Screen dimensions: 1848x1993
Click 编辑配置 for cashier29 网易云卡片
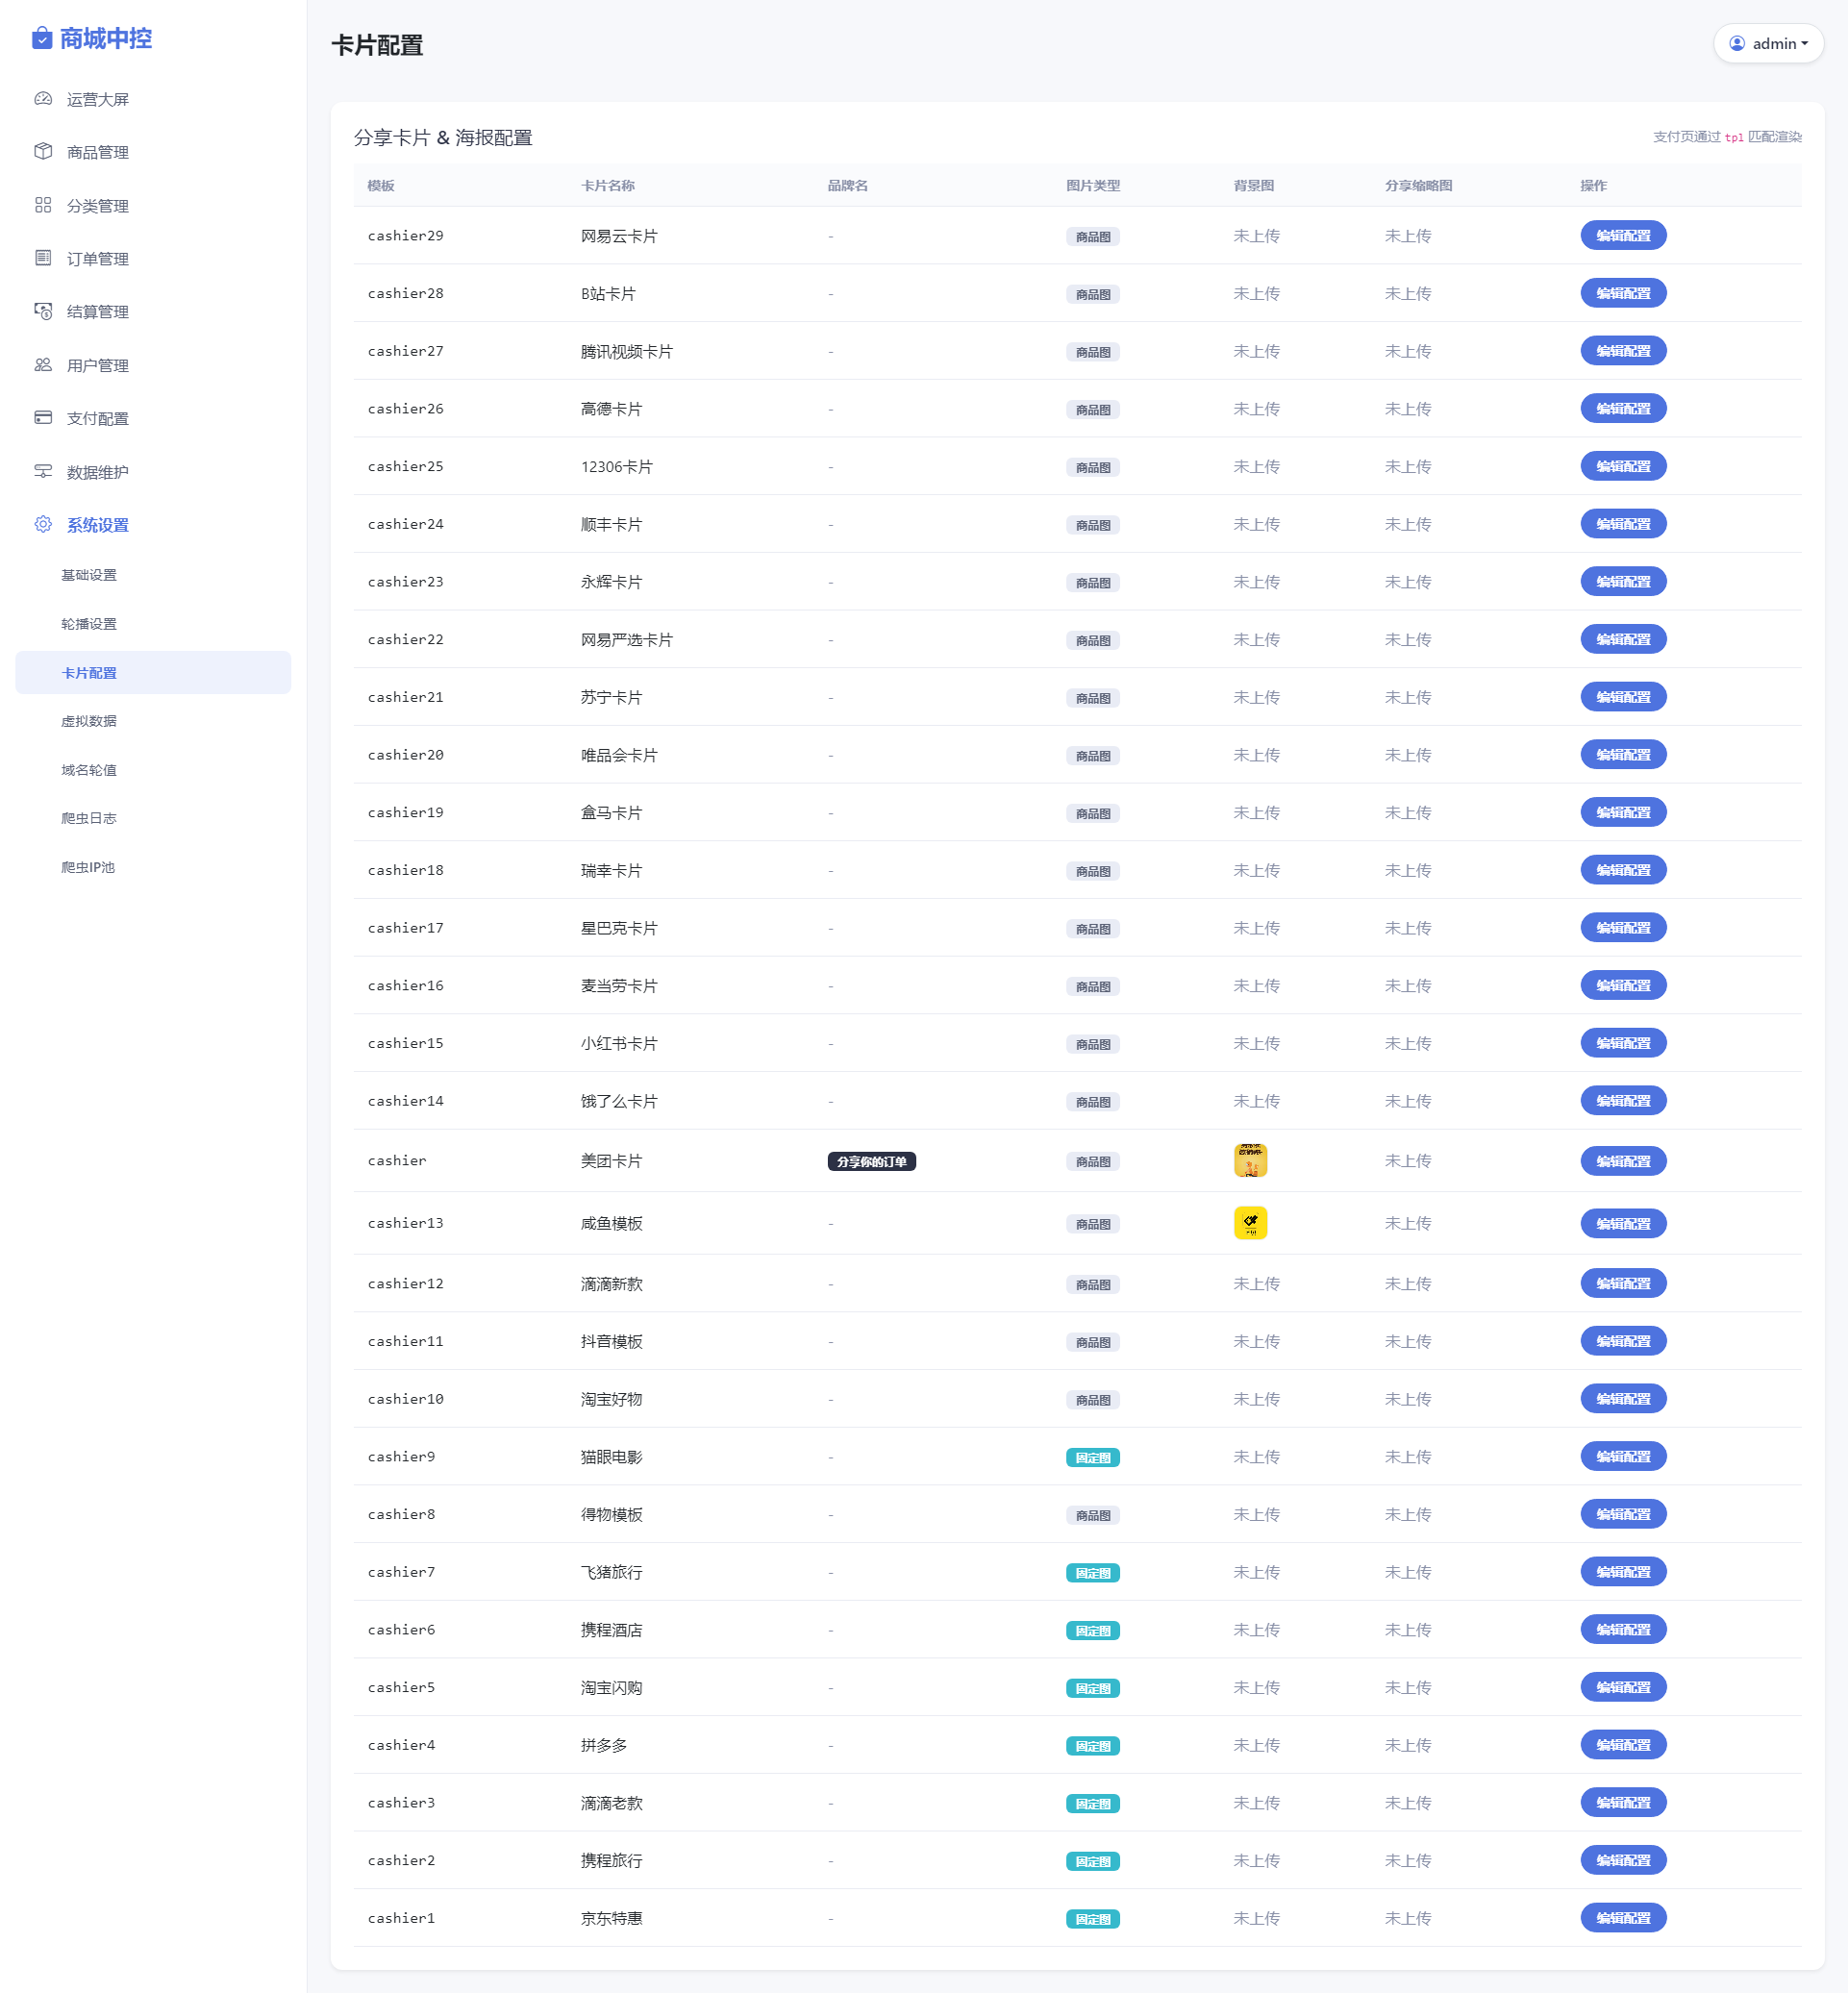(x=1623, y=236)
